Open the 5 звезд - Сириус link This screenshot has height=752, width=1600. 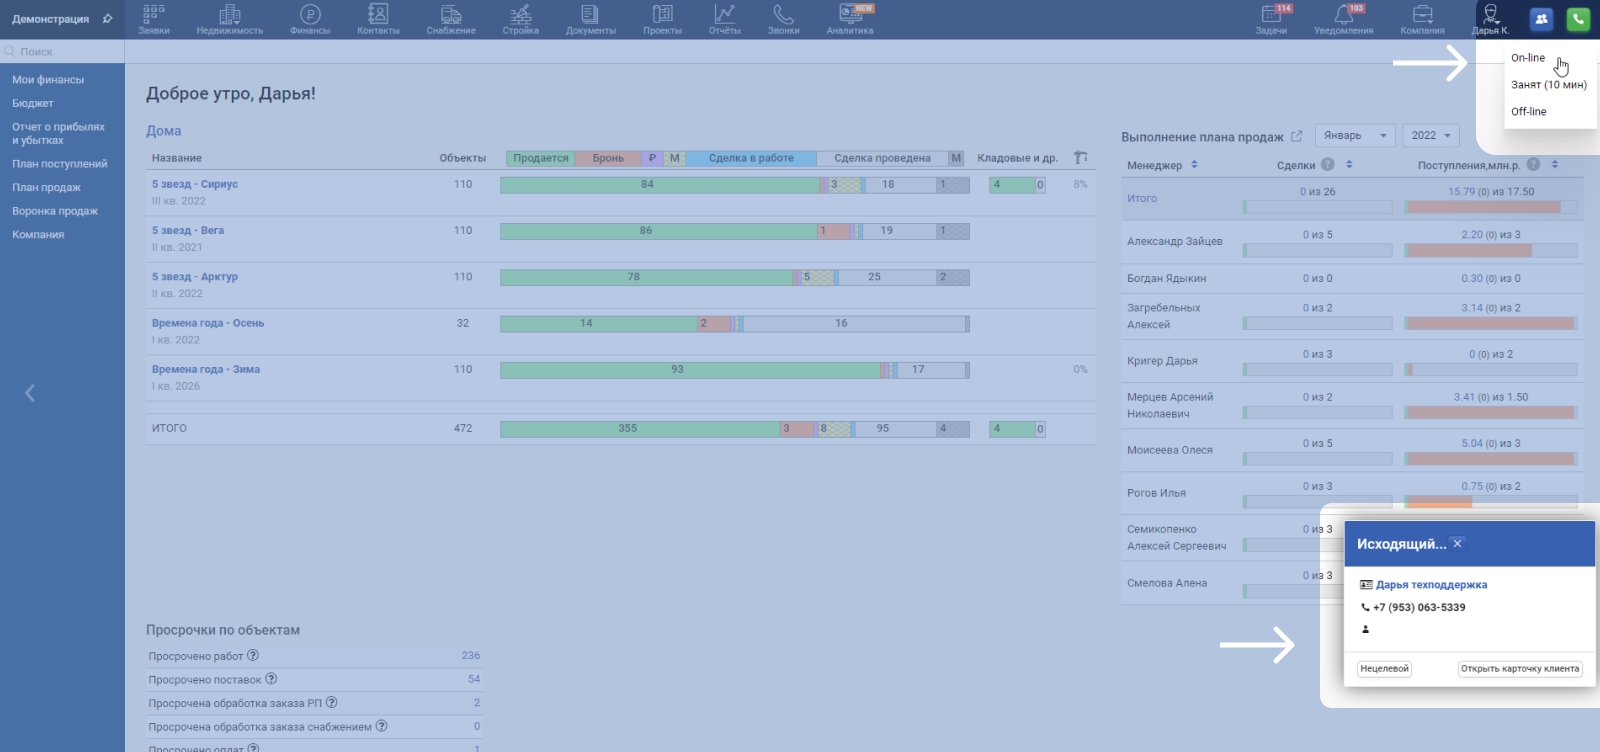click(195, 184)
